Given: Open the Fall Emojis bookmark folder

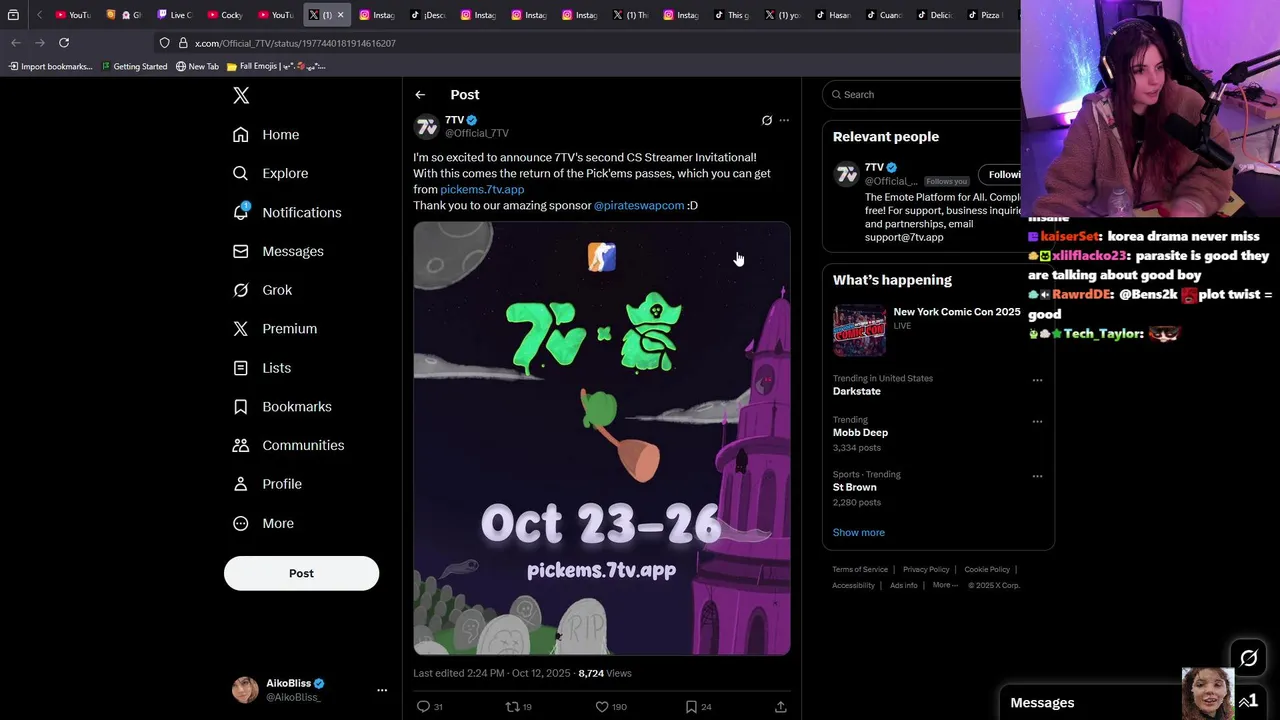Looking at the screenshot, I should point(276,67).
